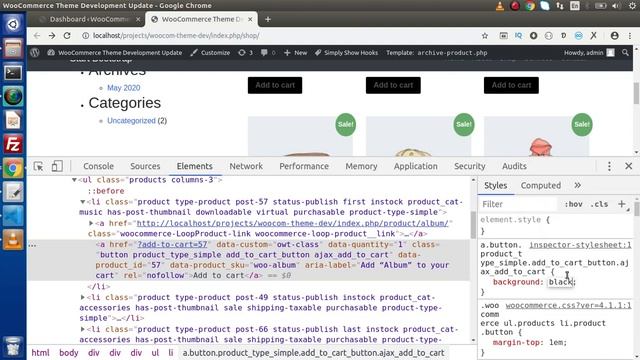Select ul in the DOM breadcrumb
This screenshot has width=640, height=360.
tap(155, 353)
